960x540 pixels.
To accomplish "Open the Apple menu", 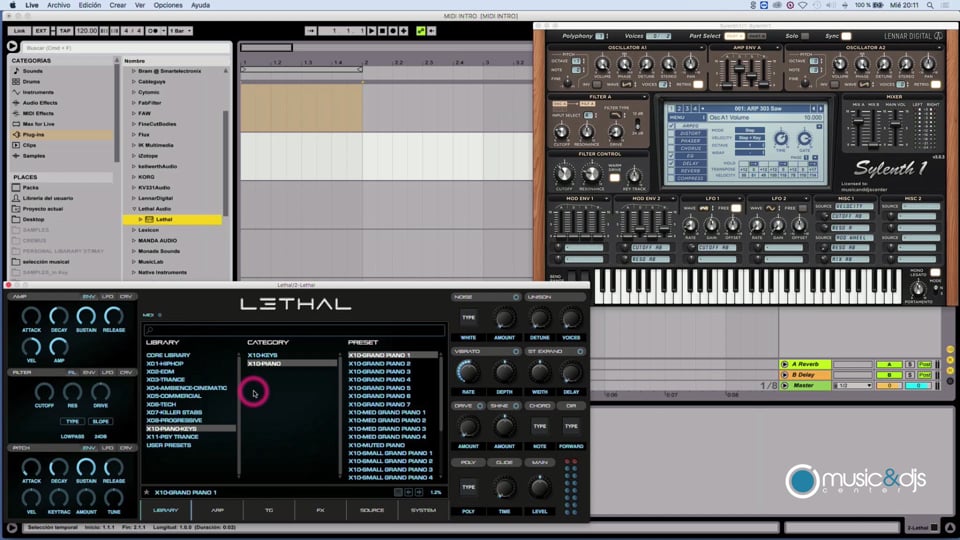I will (x=12, y=5).
